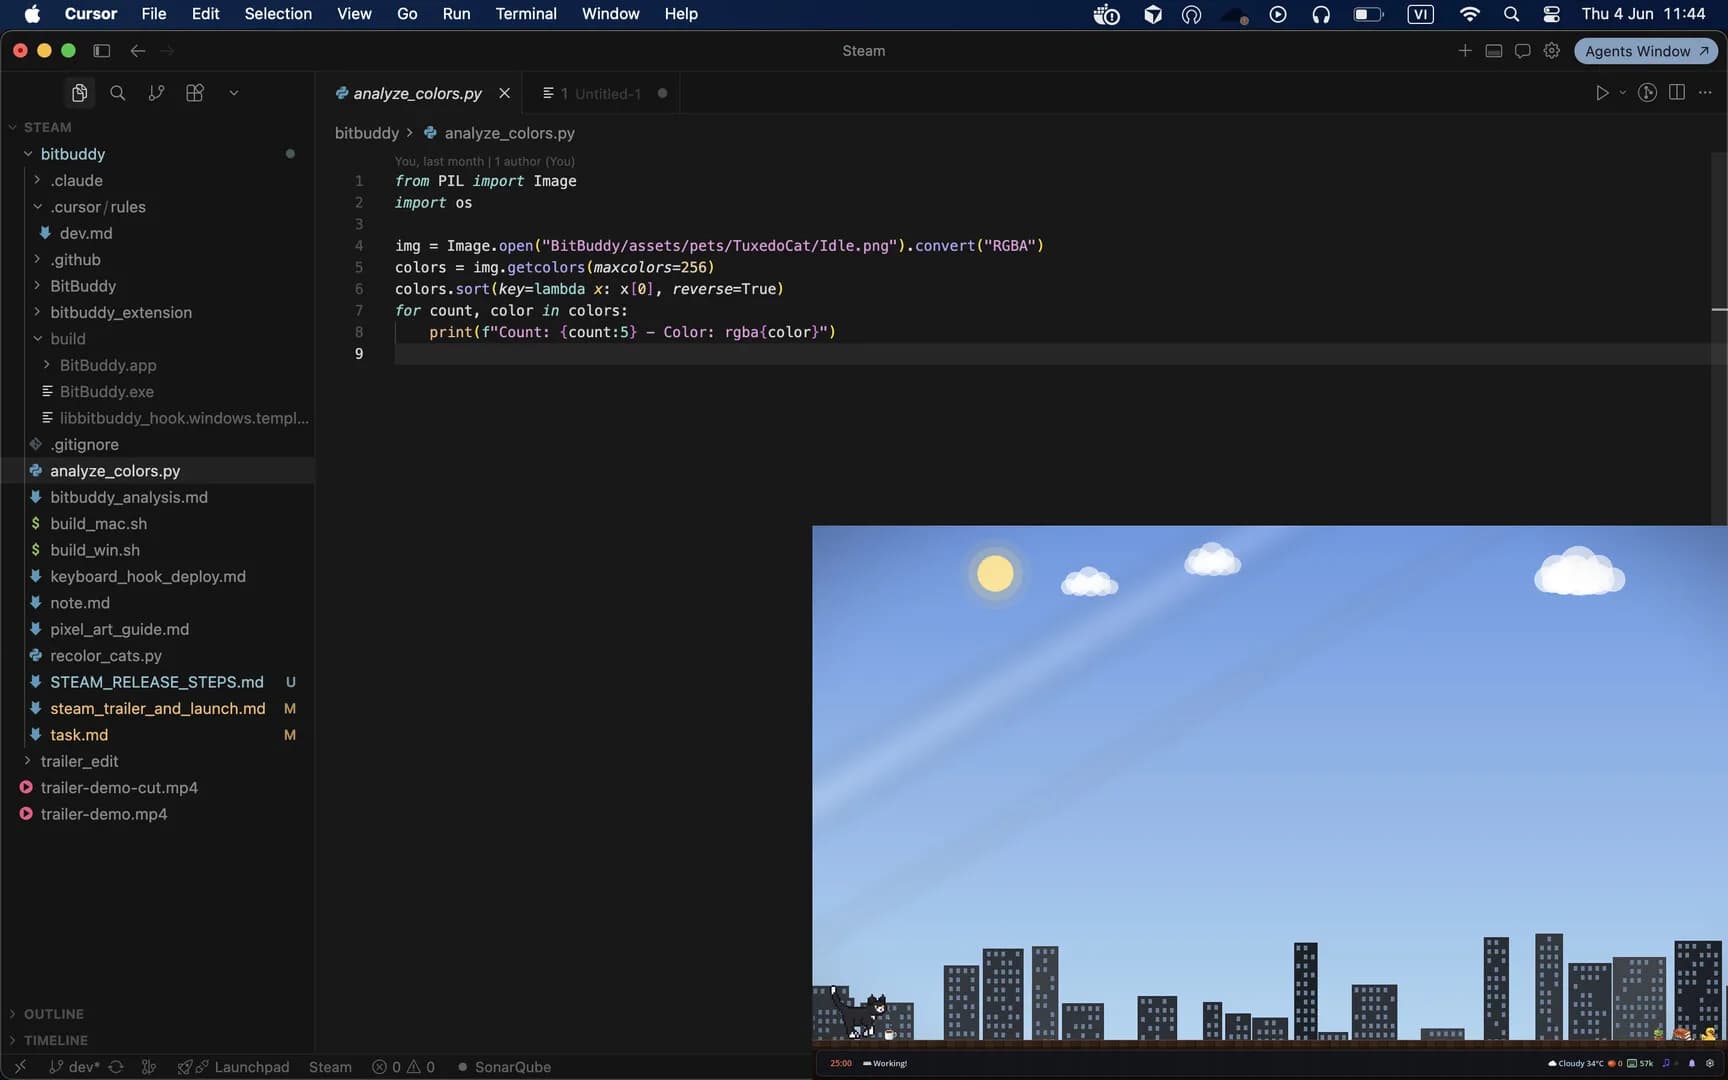Collapse the bitbuddy folder

[x=158, y=154]
